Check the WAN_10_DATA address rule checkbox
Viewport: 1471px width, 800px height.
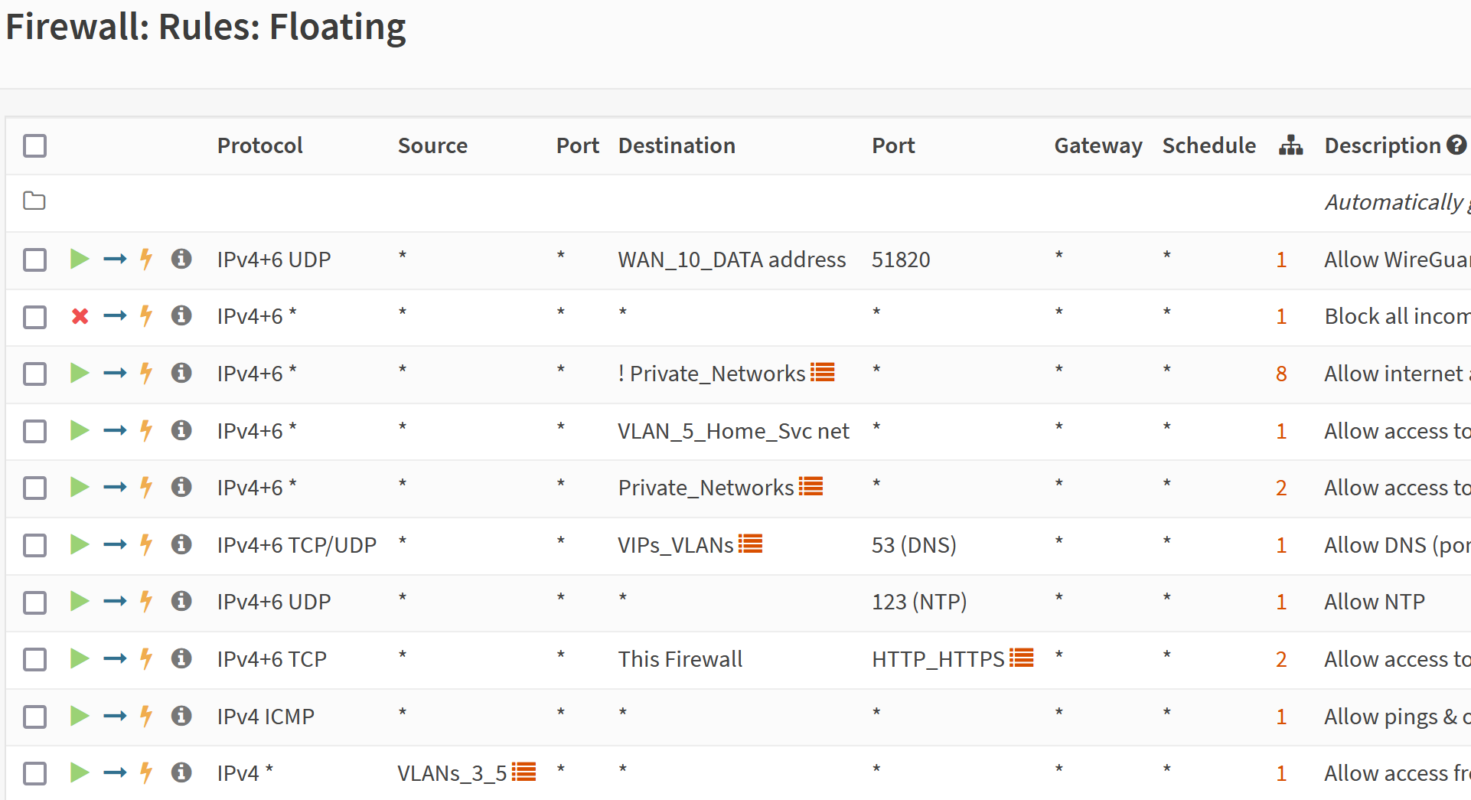(35, 260)
